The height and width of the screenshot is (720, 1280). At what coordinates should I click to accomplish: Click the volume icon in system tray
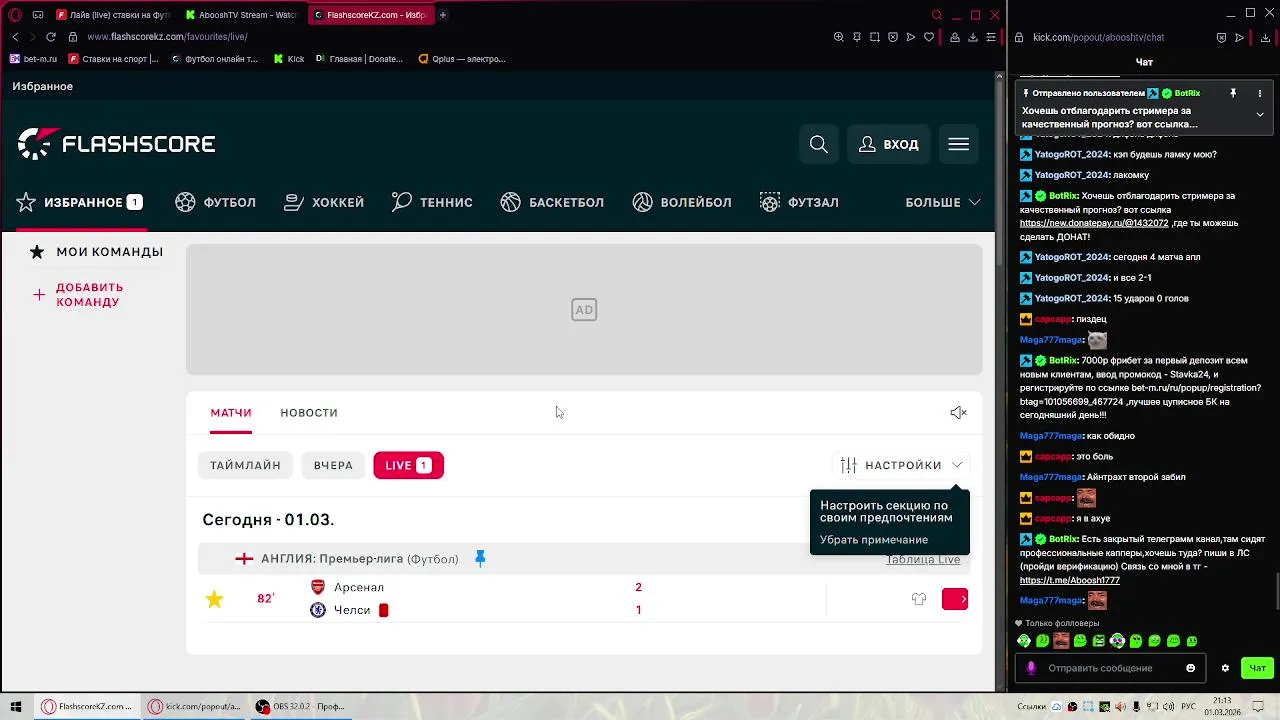click(x=1170, y=707)
